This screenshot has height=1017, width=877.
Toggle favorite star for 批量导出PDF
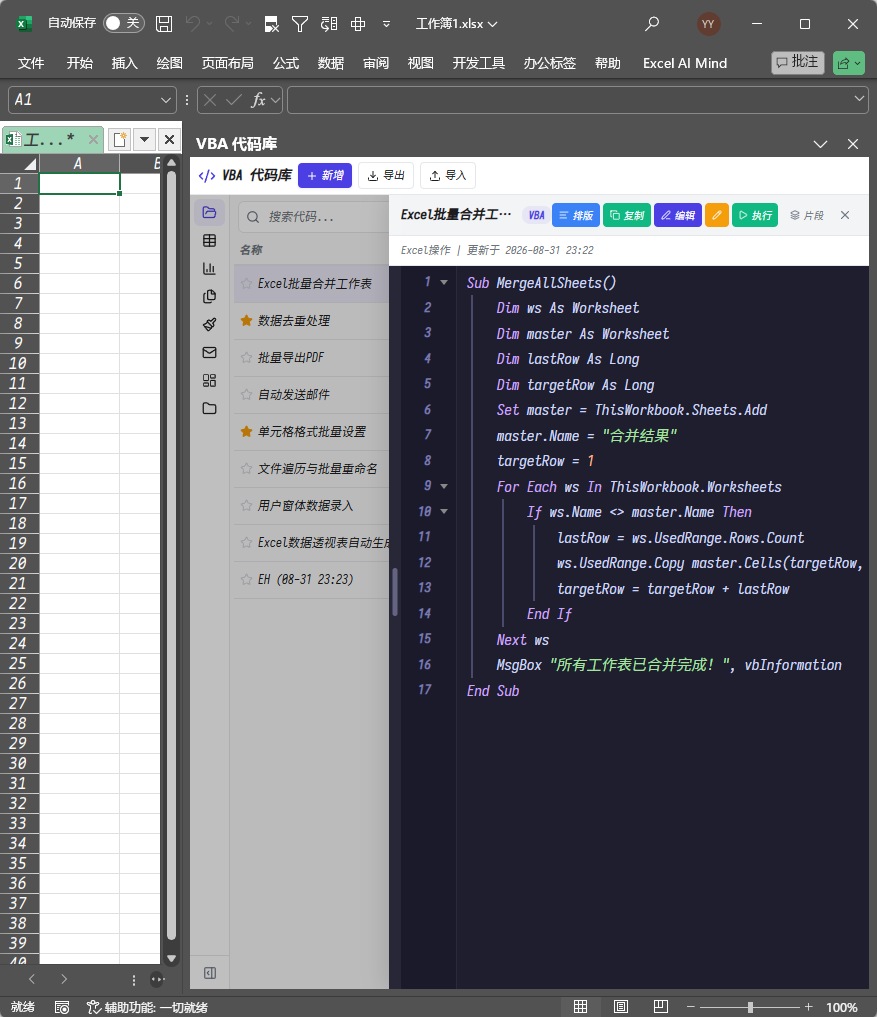246,357
